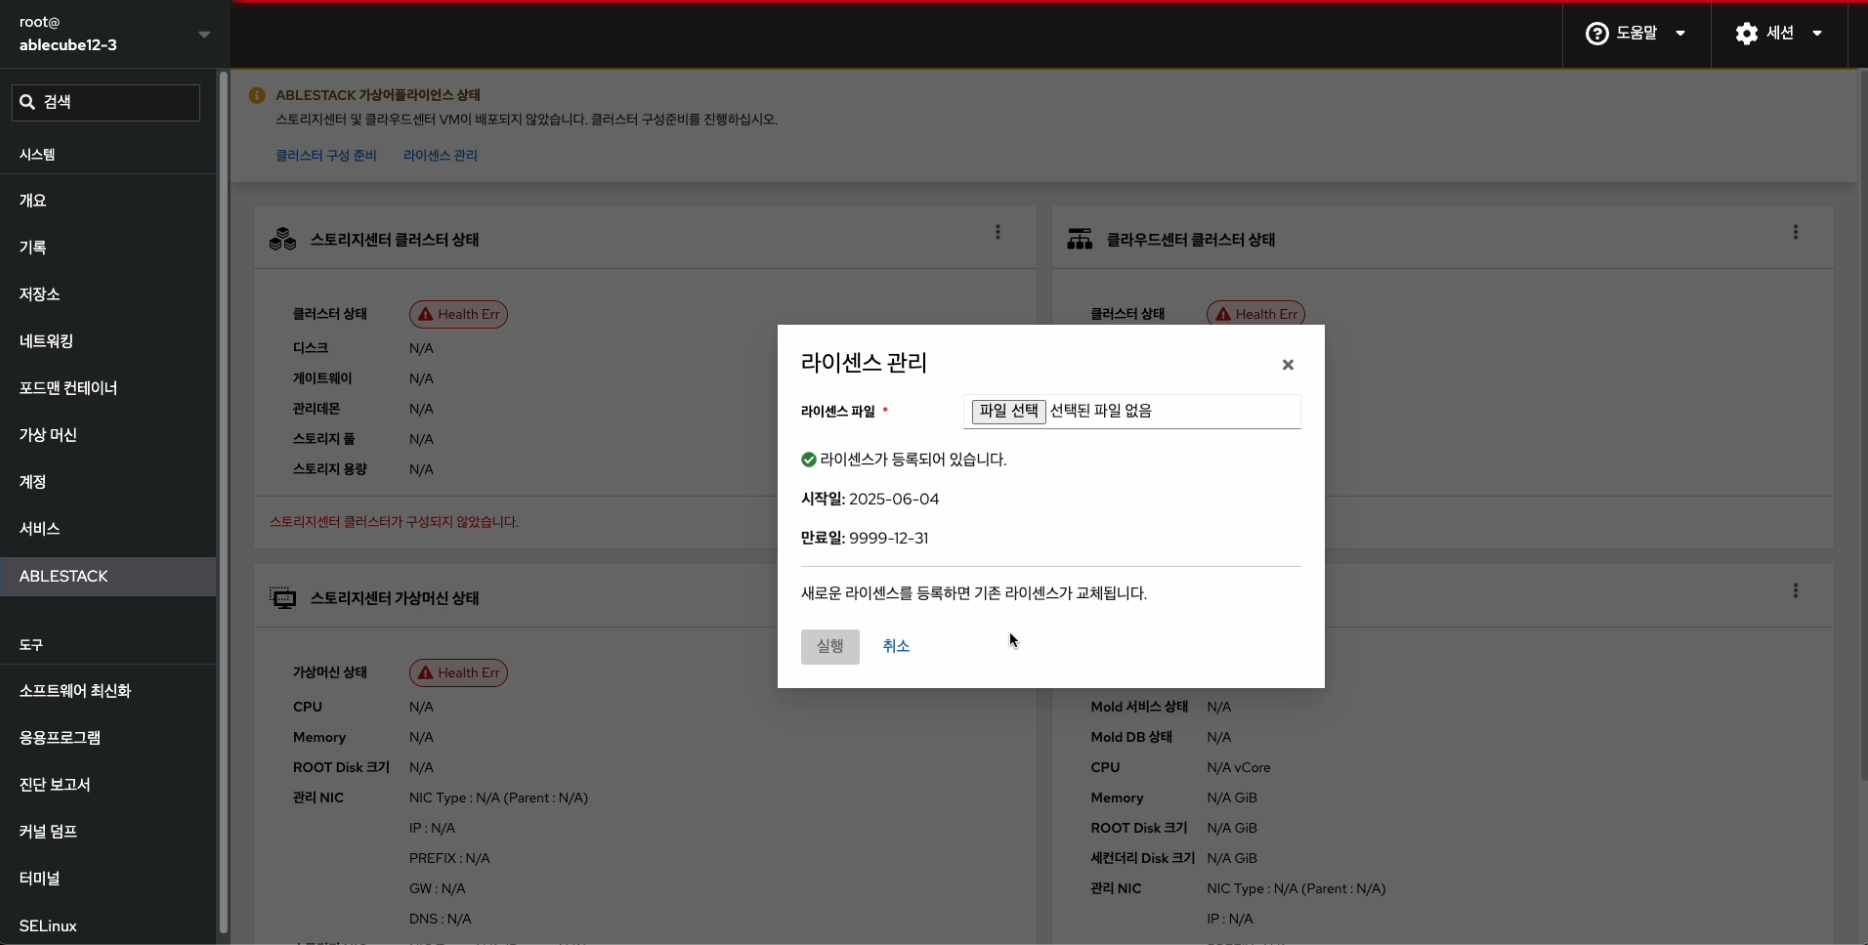Image resolution: width=1868 pixels, height=945 pixels.
Task: Click the 클라우드센터 클러스터 network icon
Action: click(x=1079, y=239)
